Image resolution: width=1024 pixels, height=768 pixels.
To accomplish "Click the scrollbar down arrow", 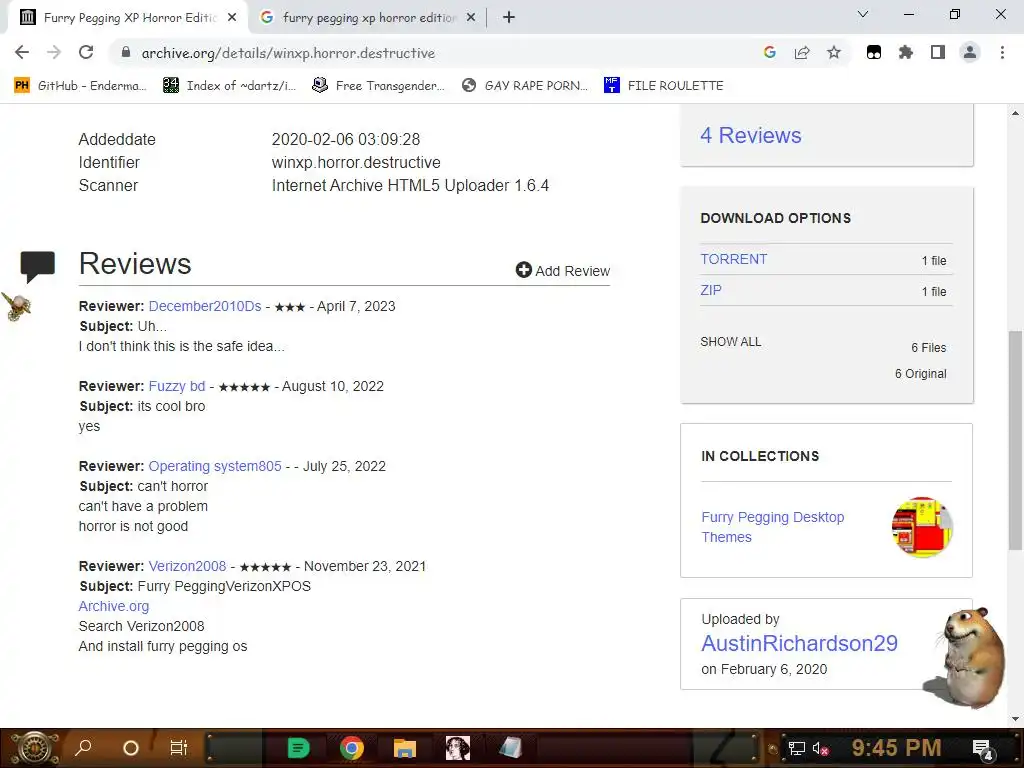I will pyautogui.click(x=1015, y=719).
